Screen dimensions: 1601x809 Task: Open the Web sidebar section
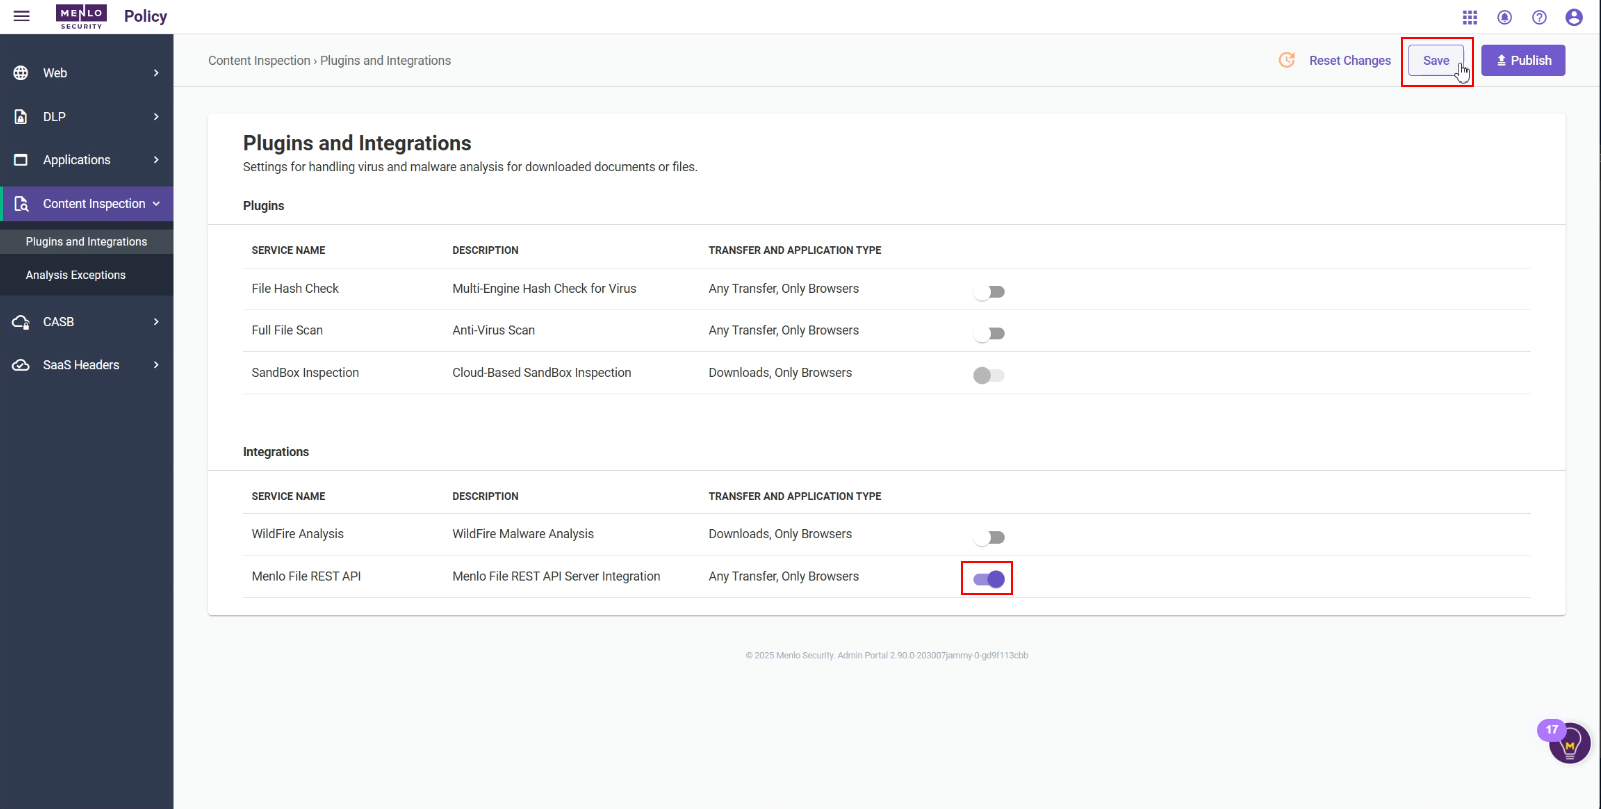coord(86,73)
